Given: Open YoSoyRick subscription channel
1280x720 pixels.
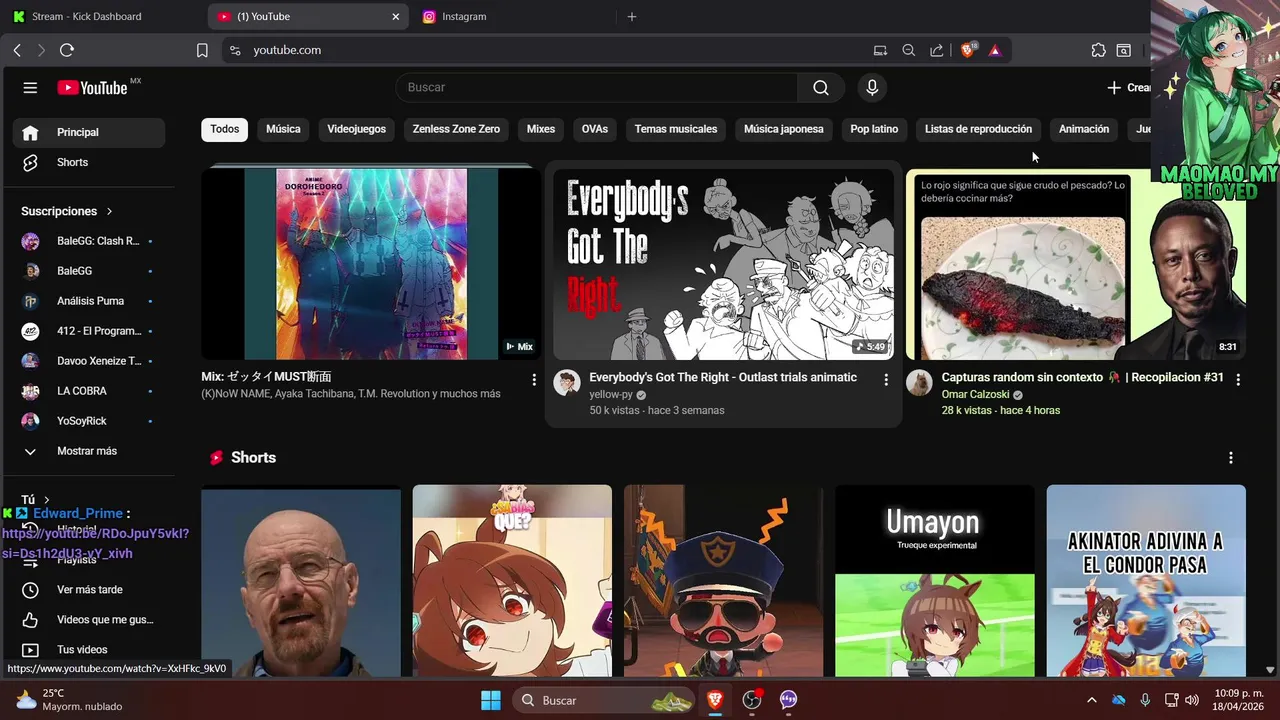Looking at the screenshot, I should [89, 421].
